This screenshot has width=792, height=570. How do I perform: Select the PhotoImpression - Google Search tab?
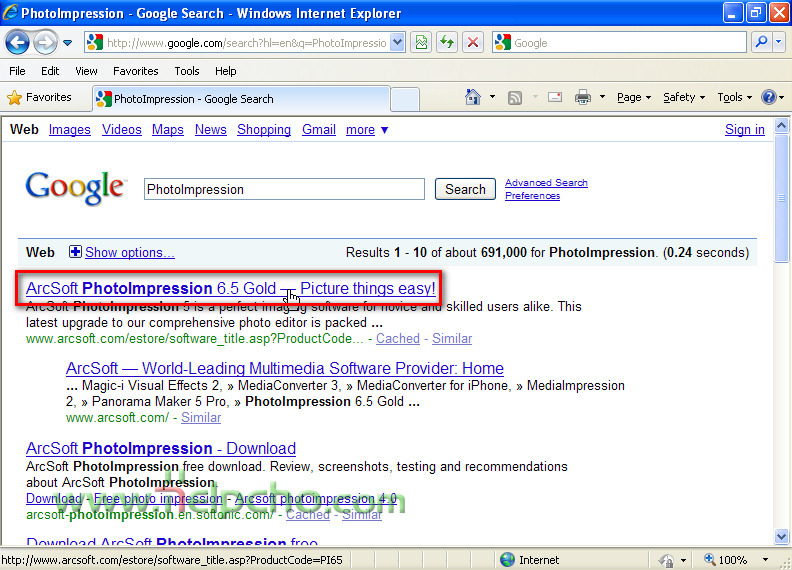click(x=241, y=99)
